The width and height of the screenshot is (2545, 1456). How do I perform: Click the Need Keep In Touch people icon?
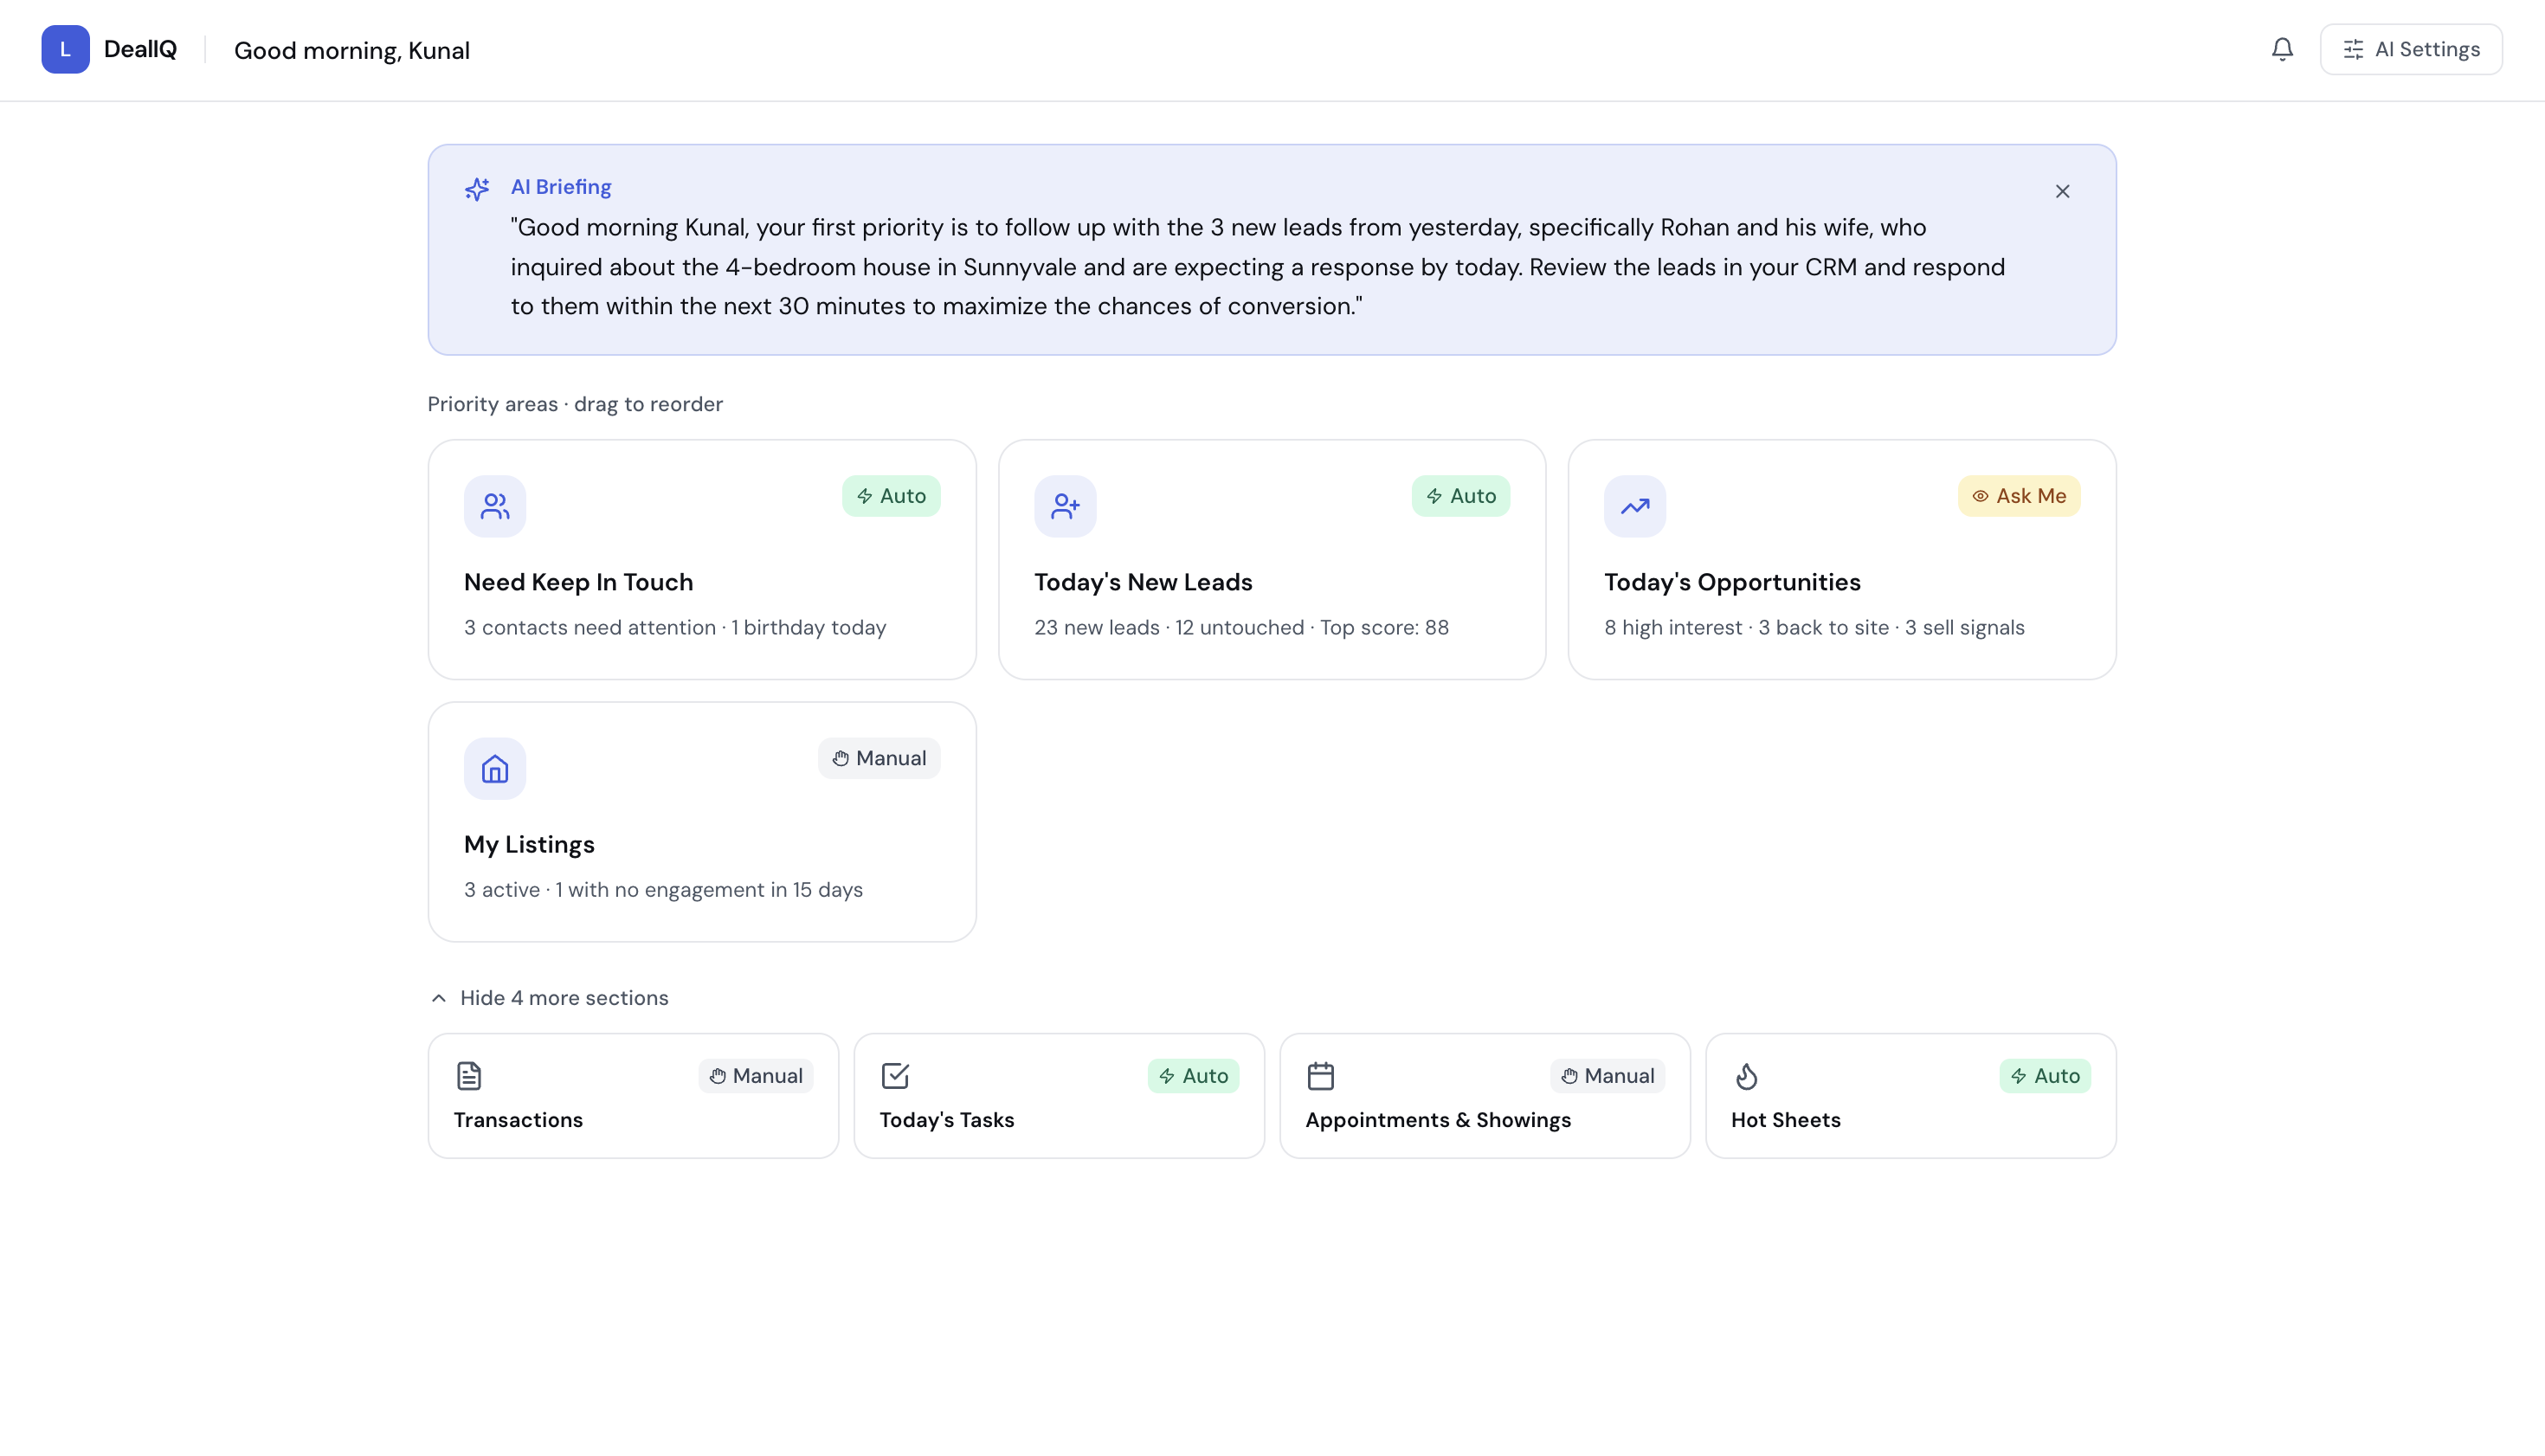(495, 506)
